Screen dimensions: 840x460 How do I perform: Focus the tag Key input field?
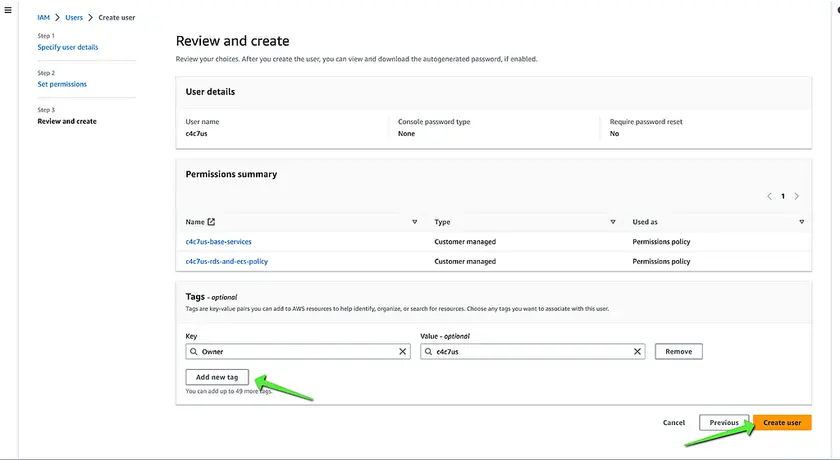coord(298,351)
